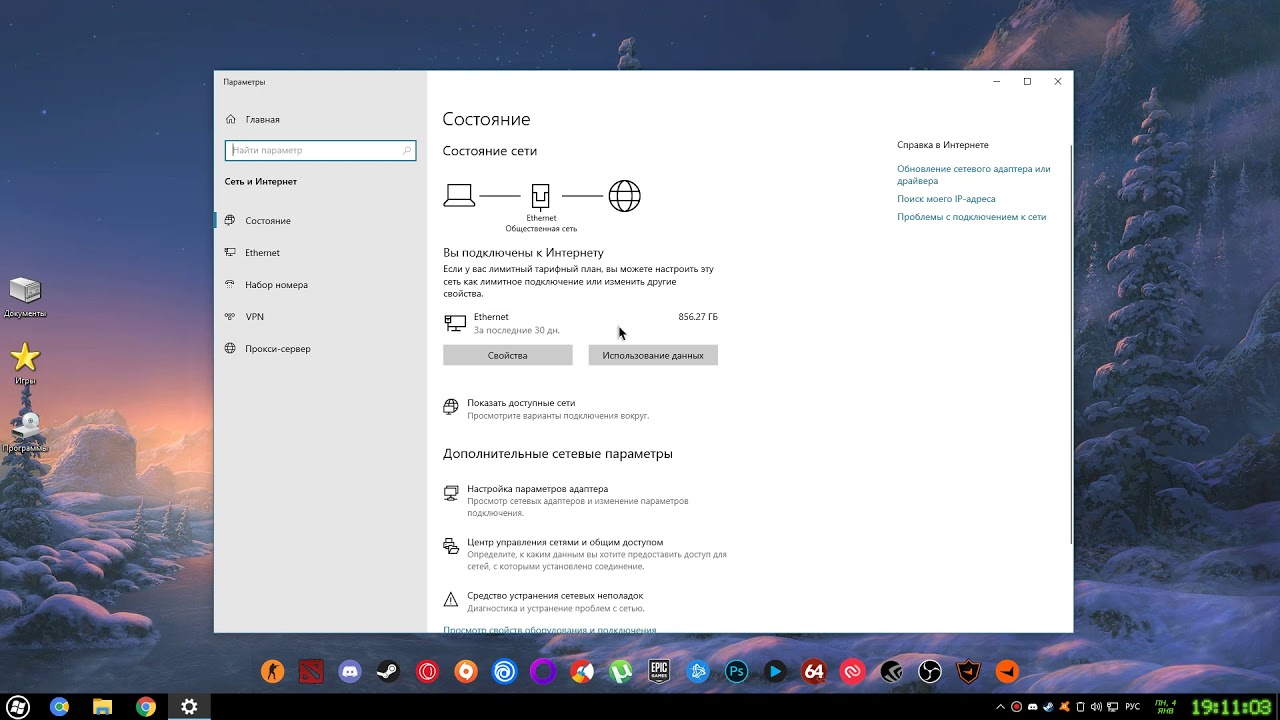Open Набор номера in the sidebar
The width and height of the screenshot is (1280, 720).
click(x=267, y=285)
